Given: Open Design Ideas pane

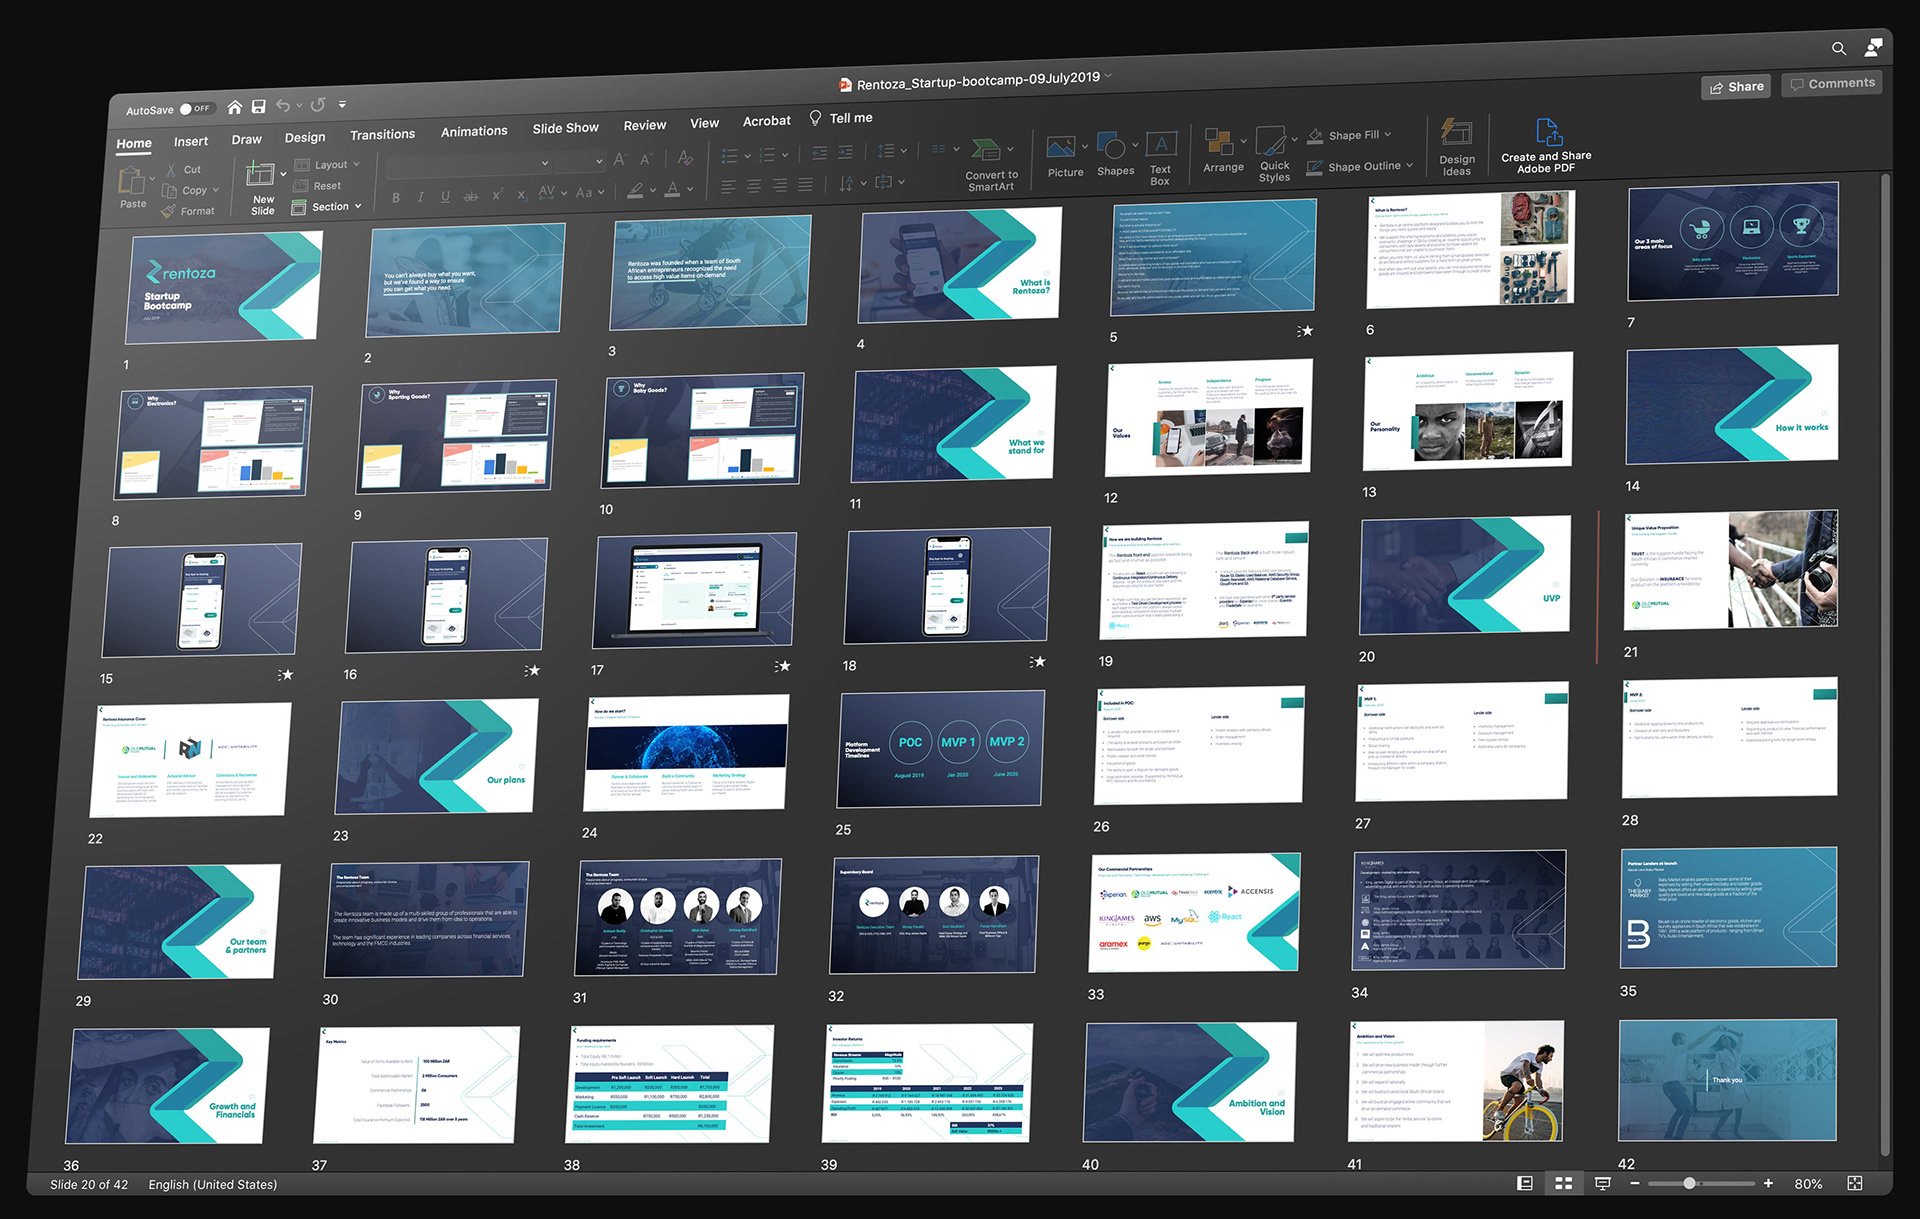Looking at the screenshot, I should tap(1457, 147).
